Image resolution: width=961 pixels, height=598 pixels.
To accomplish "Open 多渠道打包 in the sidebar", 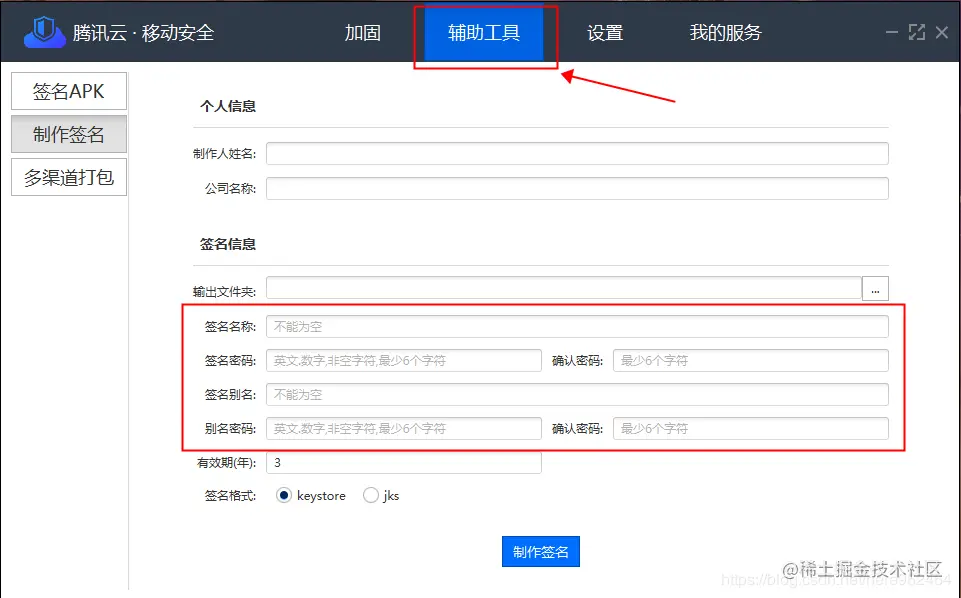I will point(69,177).
